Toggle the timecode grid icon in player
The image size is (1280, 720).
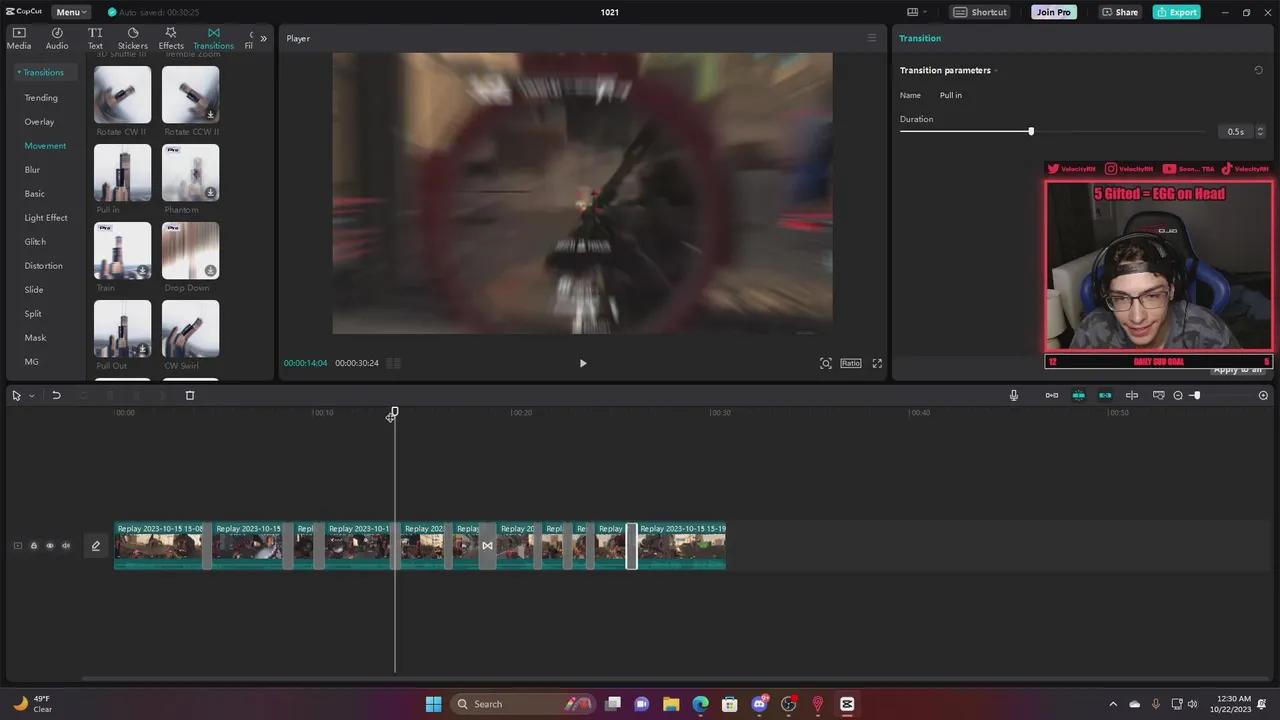click(x=394, y=363)
